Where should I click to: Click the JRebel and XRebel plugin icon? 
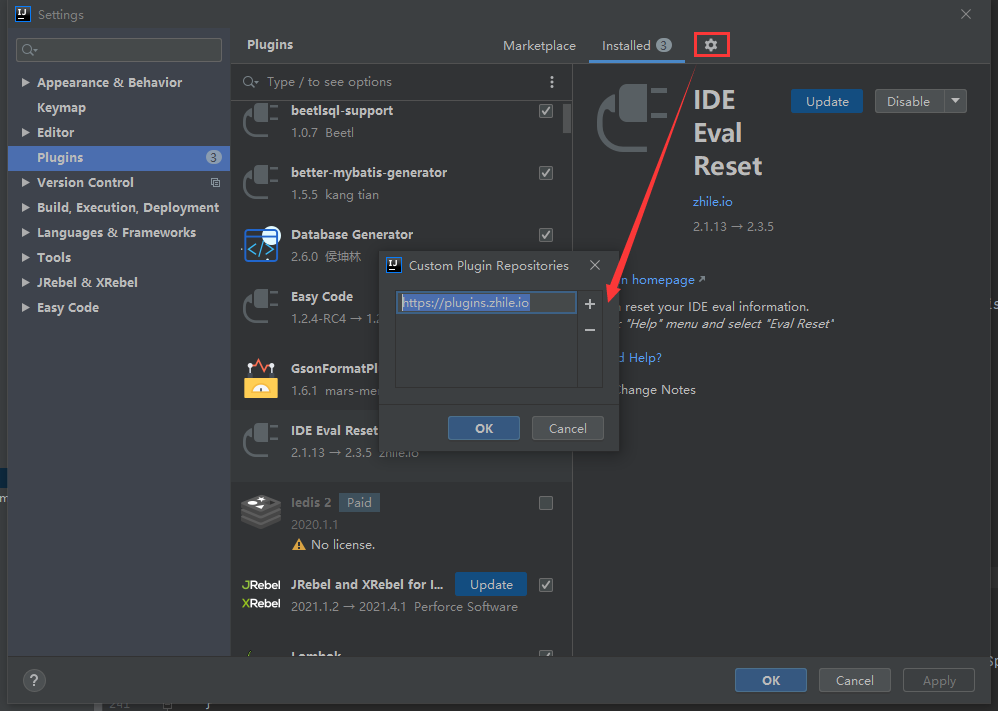tap(261, 593)
